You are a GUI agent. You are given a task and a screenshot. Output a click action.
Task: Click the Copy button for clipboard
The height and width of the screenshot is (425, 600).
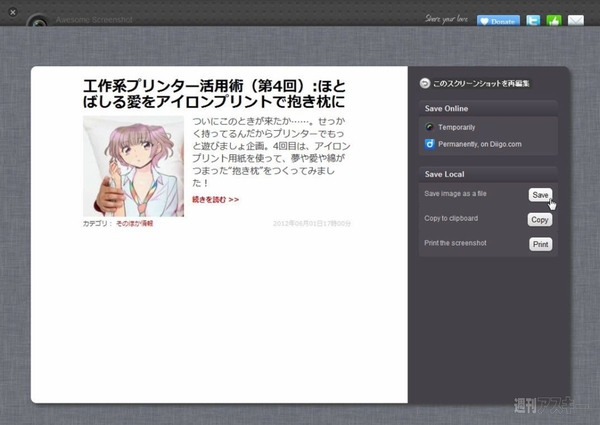pos(540,220)
